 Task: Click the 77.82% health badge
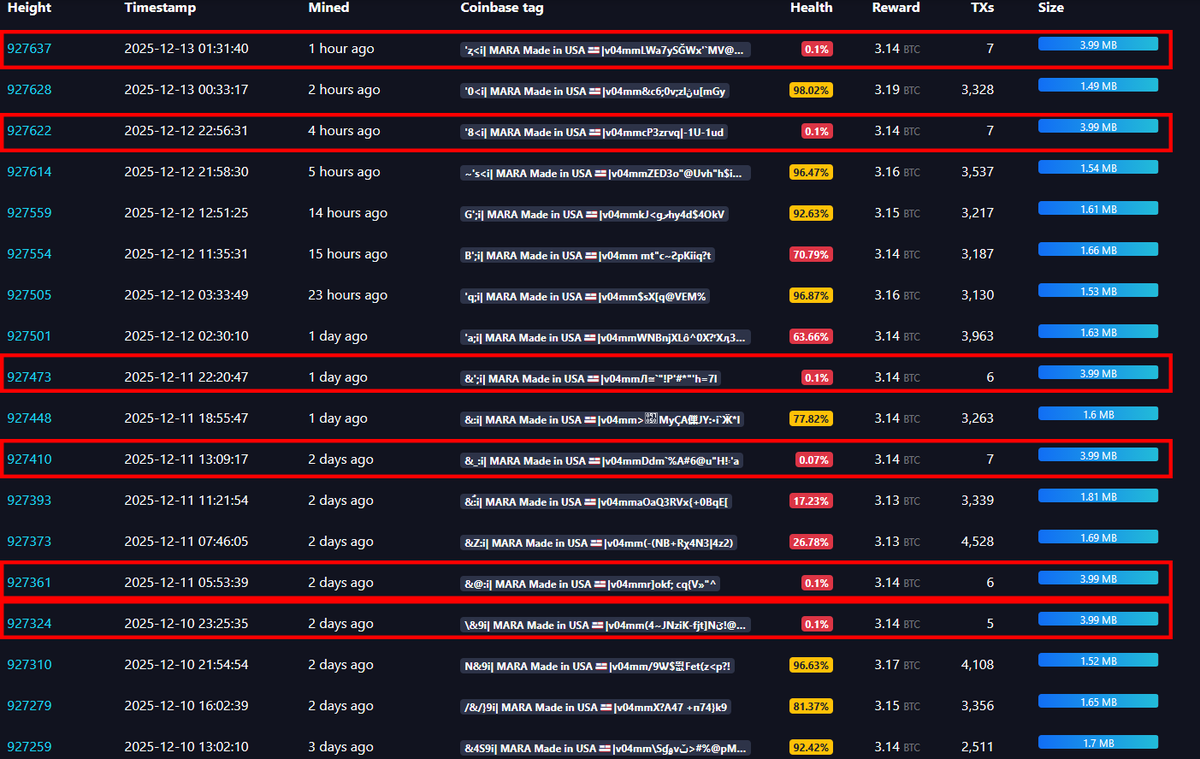tap(811, 418)
